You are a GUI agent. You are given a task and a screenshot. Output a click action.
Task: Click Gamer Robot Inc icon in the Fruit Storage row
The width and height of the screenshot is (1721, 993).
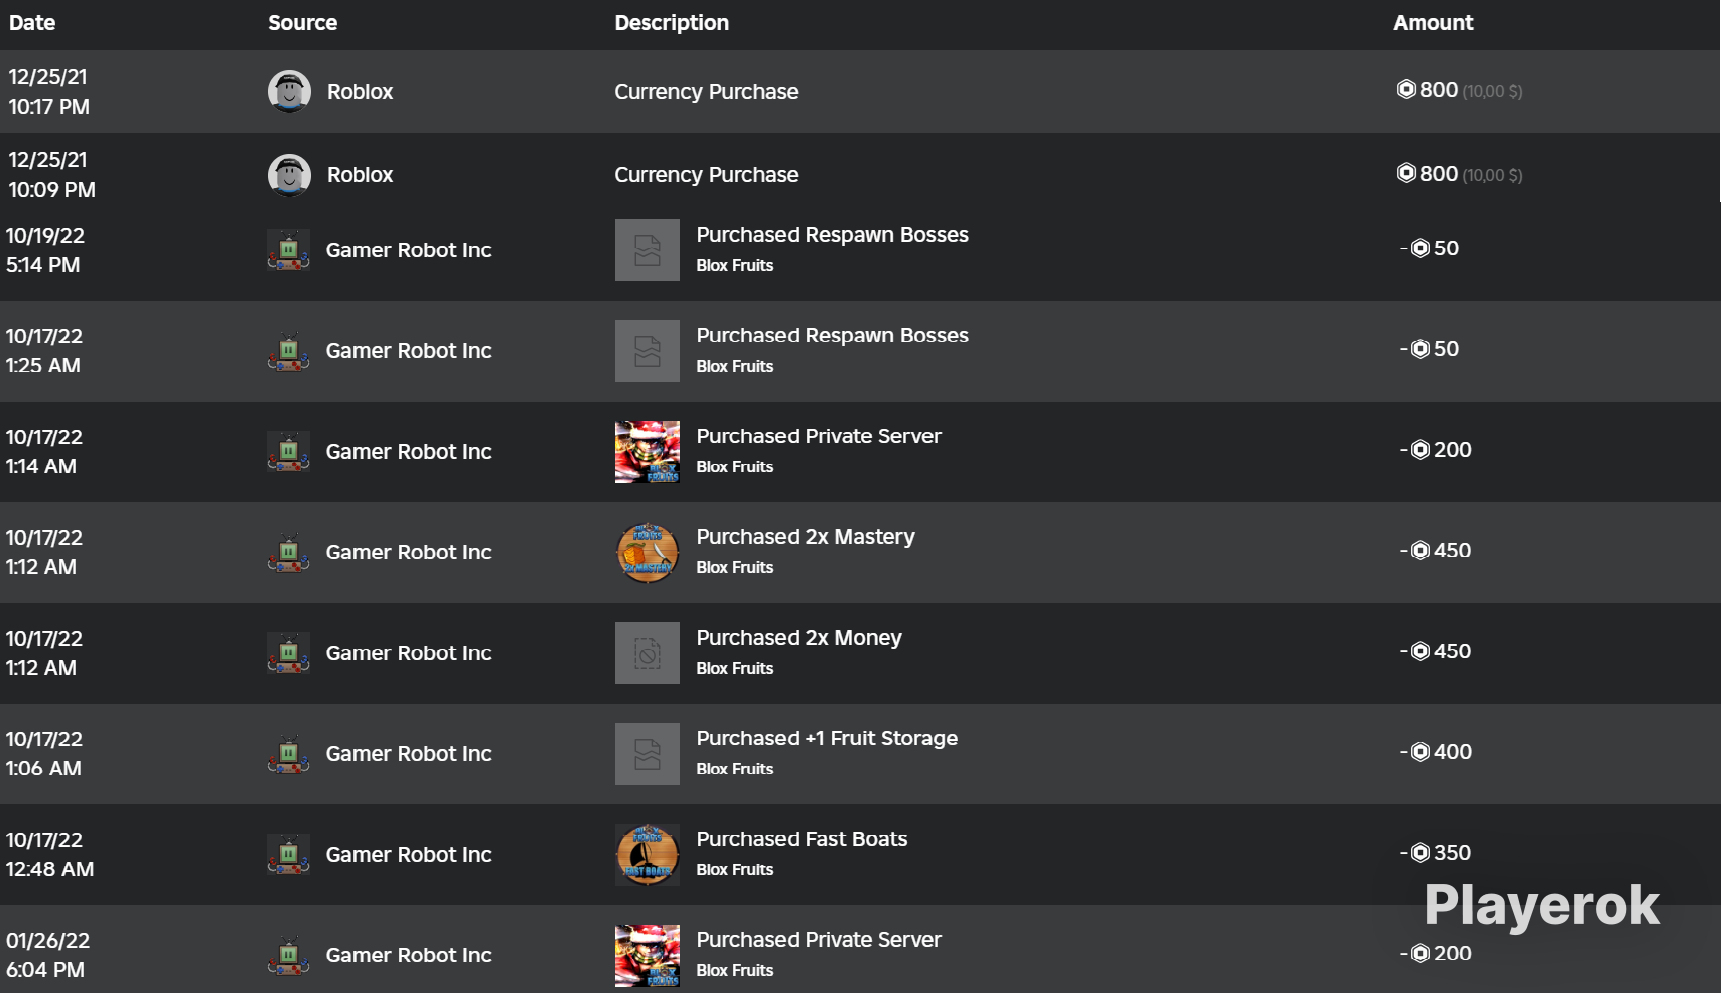coord(288,754)
